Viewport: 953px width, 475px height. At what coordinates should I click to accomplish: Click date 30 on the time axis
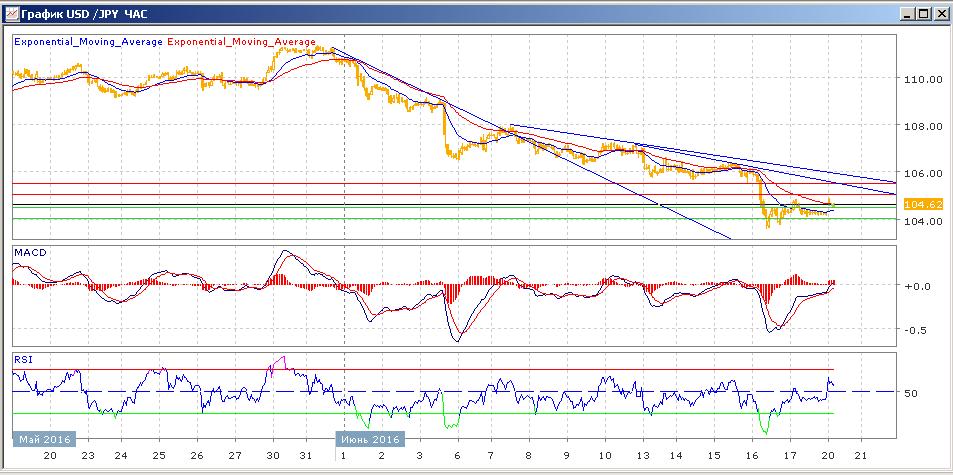pos(271,455)
